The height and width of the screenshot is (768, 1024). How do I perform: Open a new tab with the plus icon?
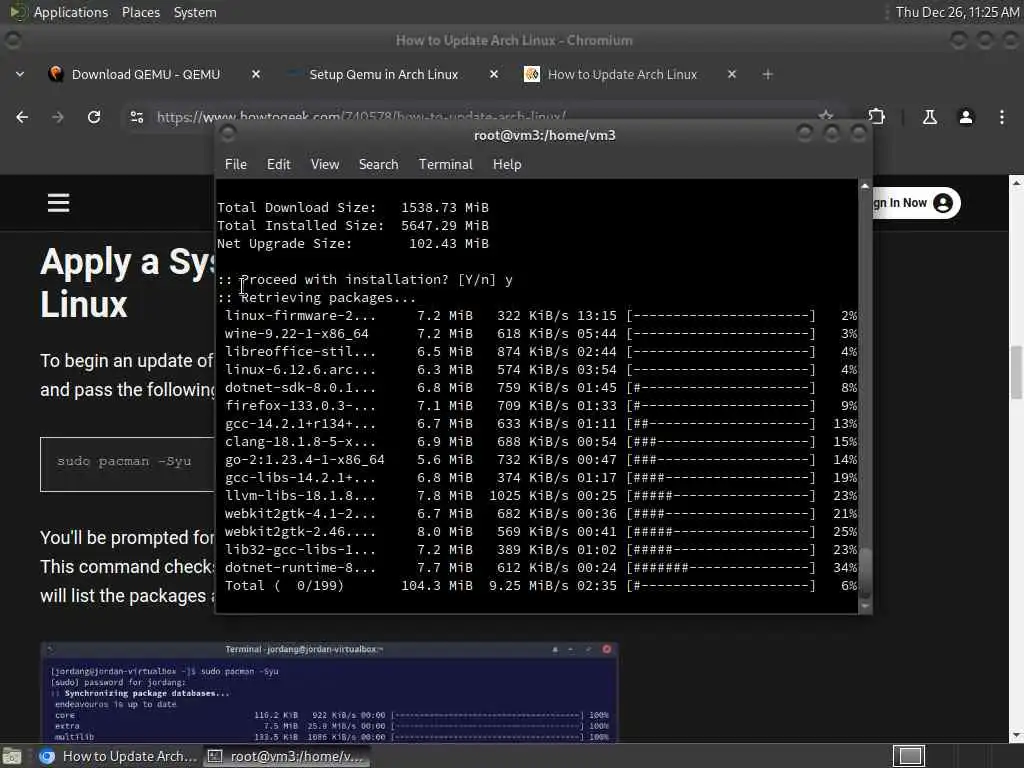[768, 74]
